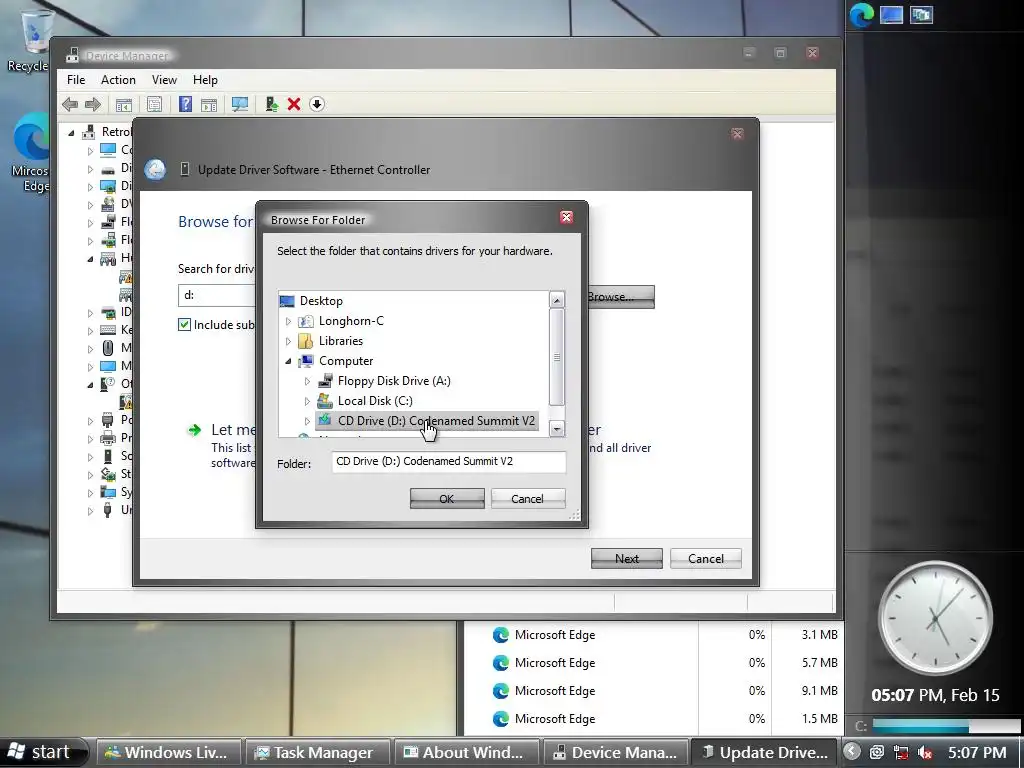The height and width of the screenshot is (768, 1024).
Task: Expand the CD Drive (D:) node
Action: tap(307, 421)
